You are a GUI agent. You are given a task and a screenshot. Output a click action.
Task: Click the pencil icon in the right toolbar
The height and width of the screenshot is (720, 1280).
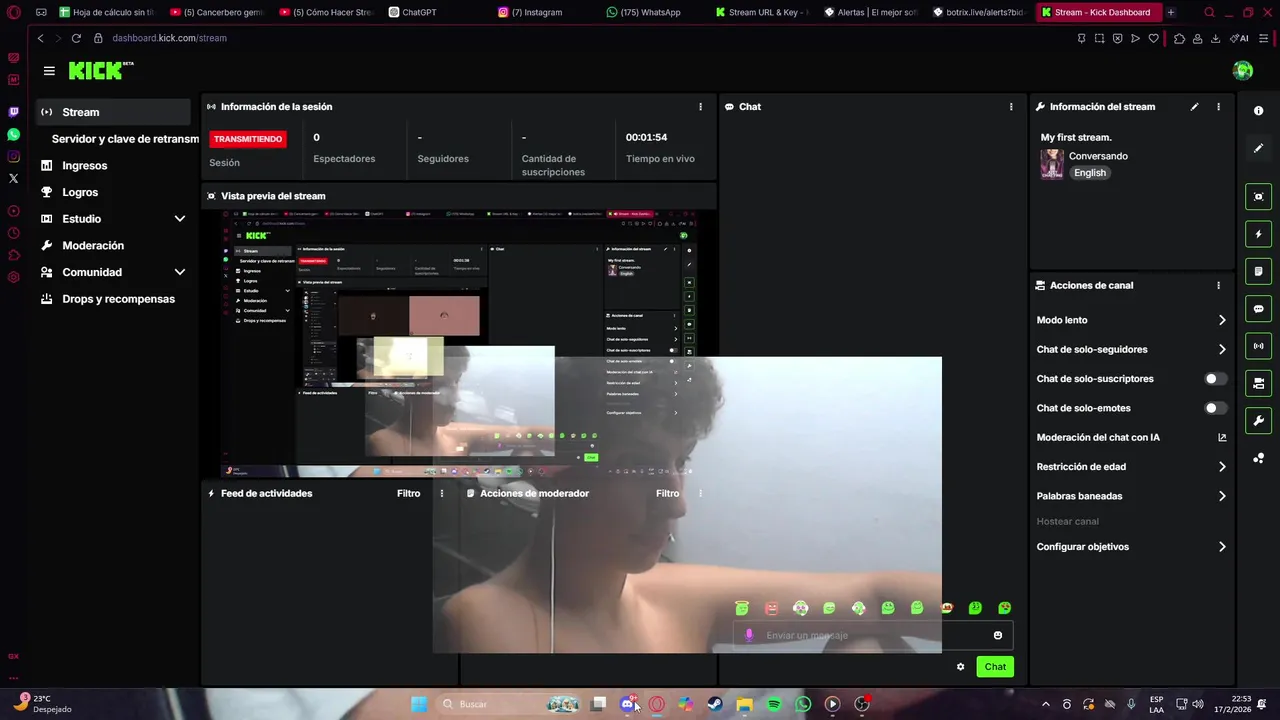(x=1259, y=148)
